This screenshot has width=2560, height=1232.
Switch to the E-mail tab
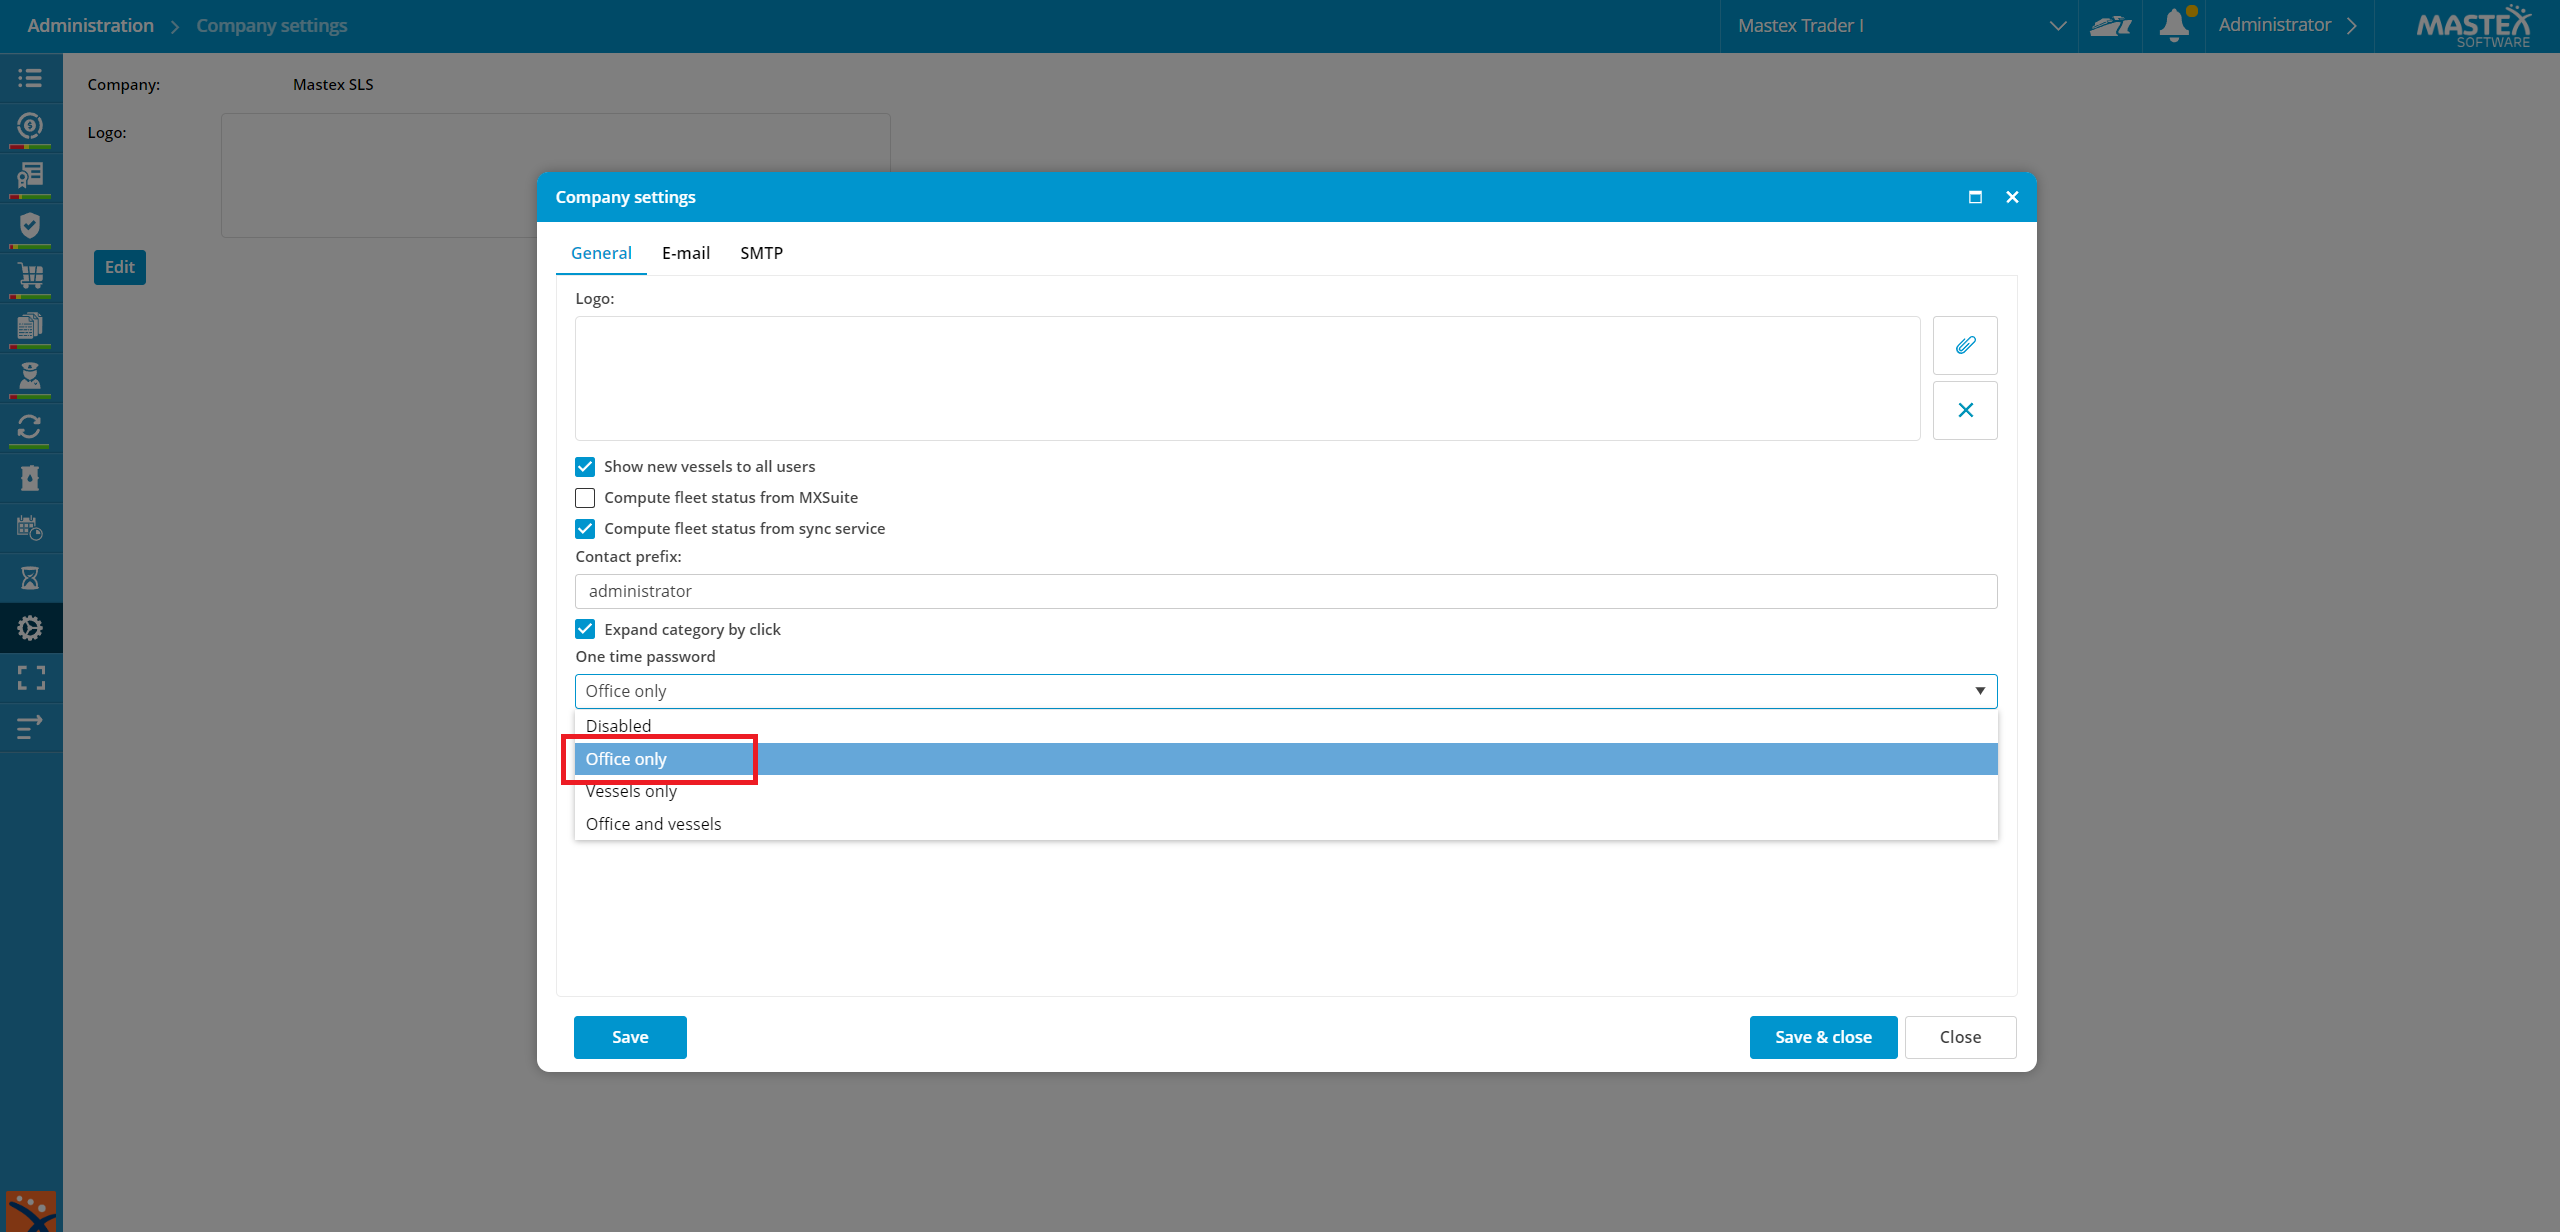686,253
